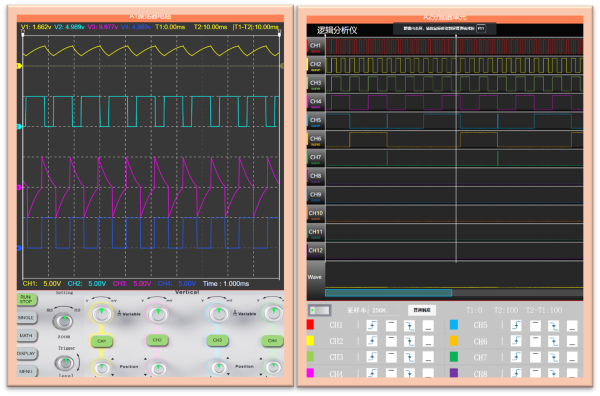Viewport: 600px width, 396px height.
Task: Toggle the logic analyzer power switch
Action: (320, 310)
